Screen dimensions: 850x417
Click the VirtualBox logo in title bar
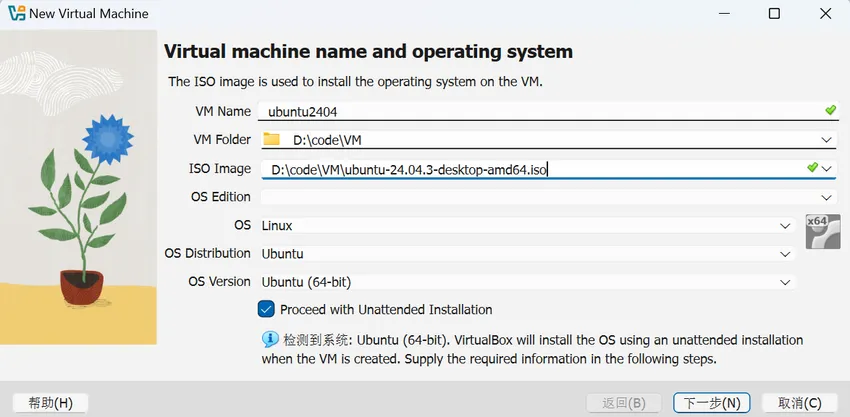point(15,14)
